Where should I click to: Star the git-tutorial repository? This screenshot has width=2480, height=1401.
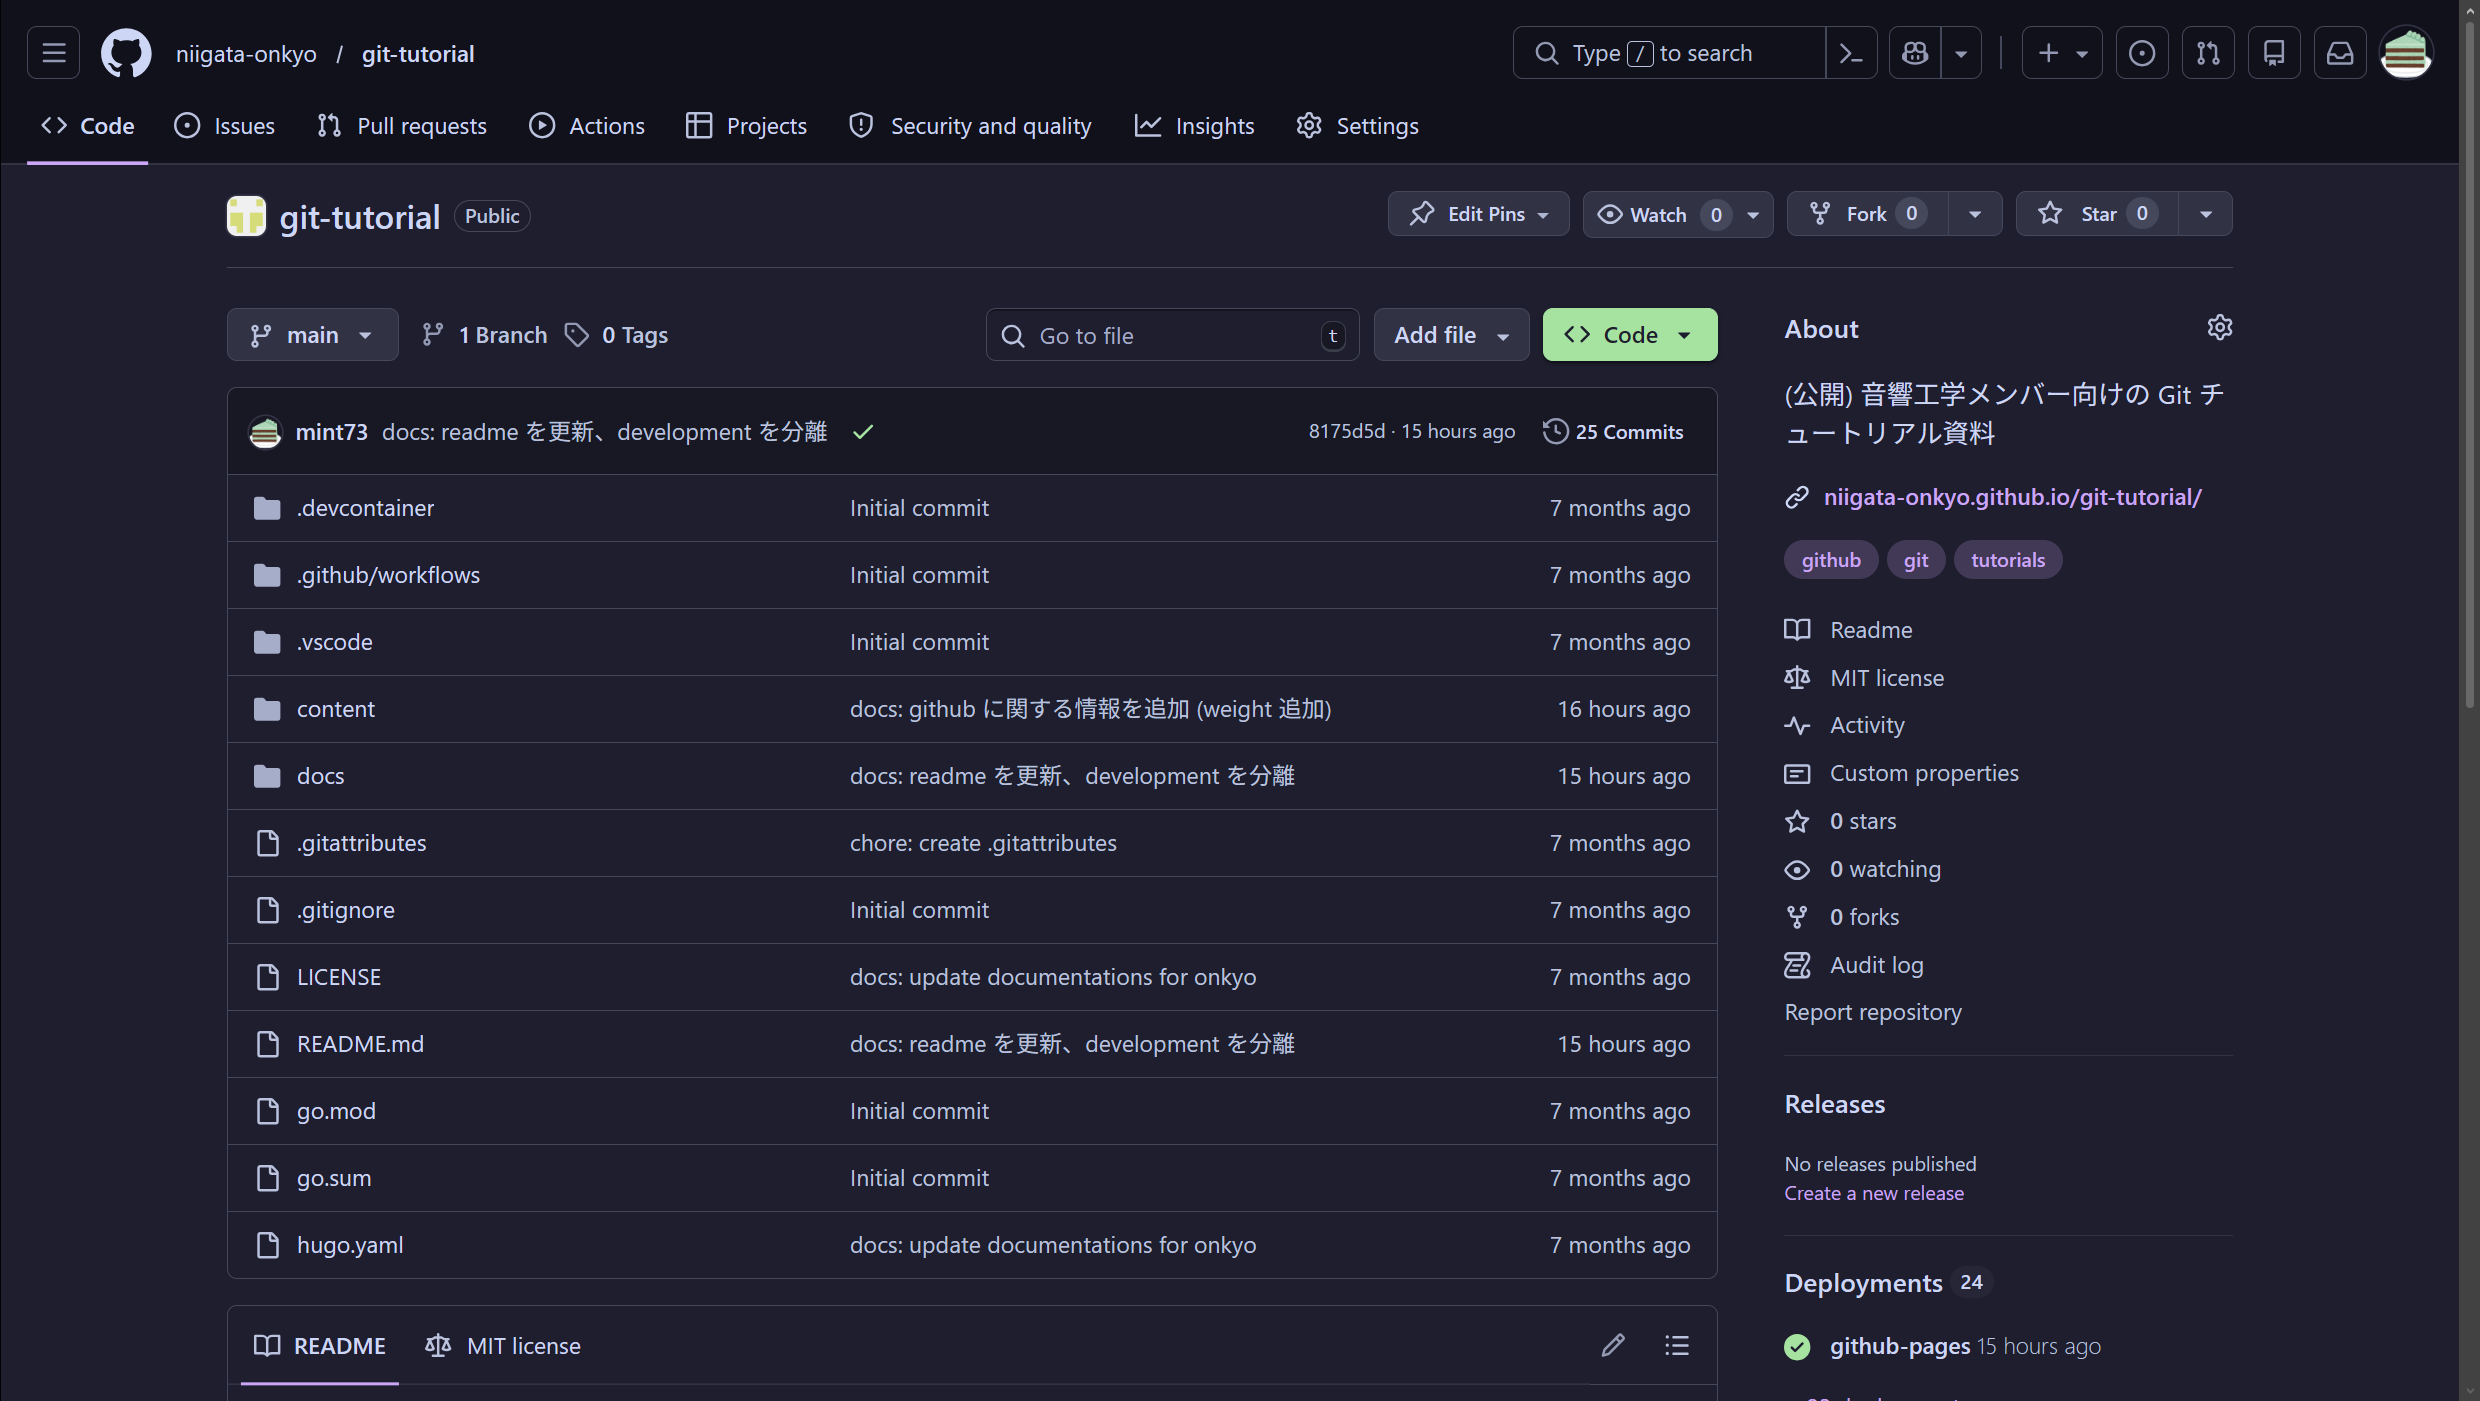tap(2097, 214)
